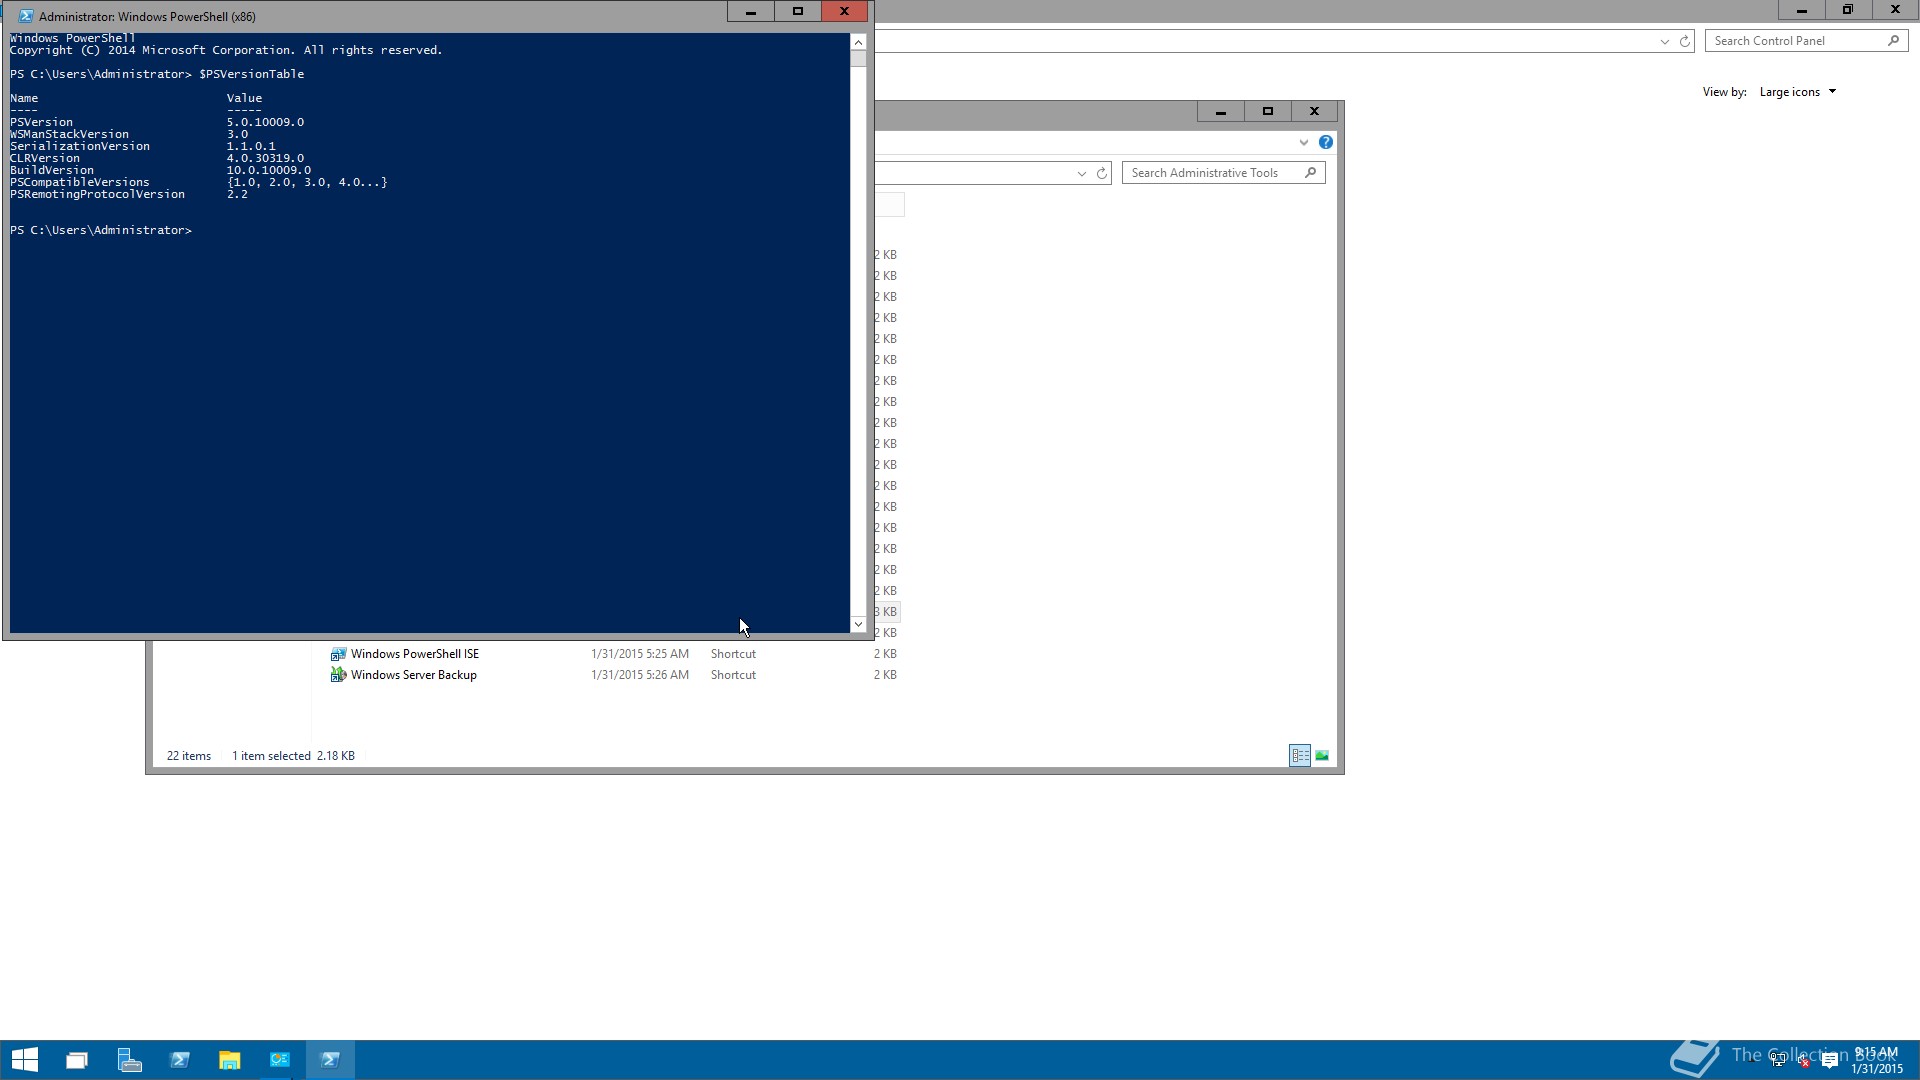Click the Search Control Panel field
1920x1080 pixels.
(x=1806, y=41)
